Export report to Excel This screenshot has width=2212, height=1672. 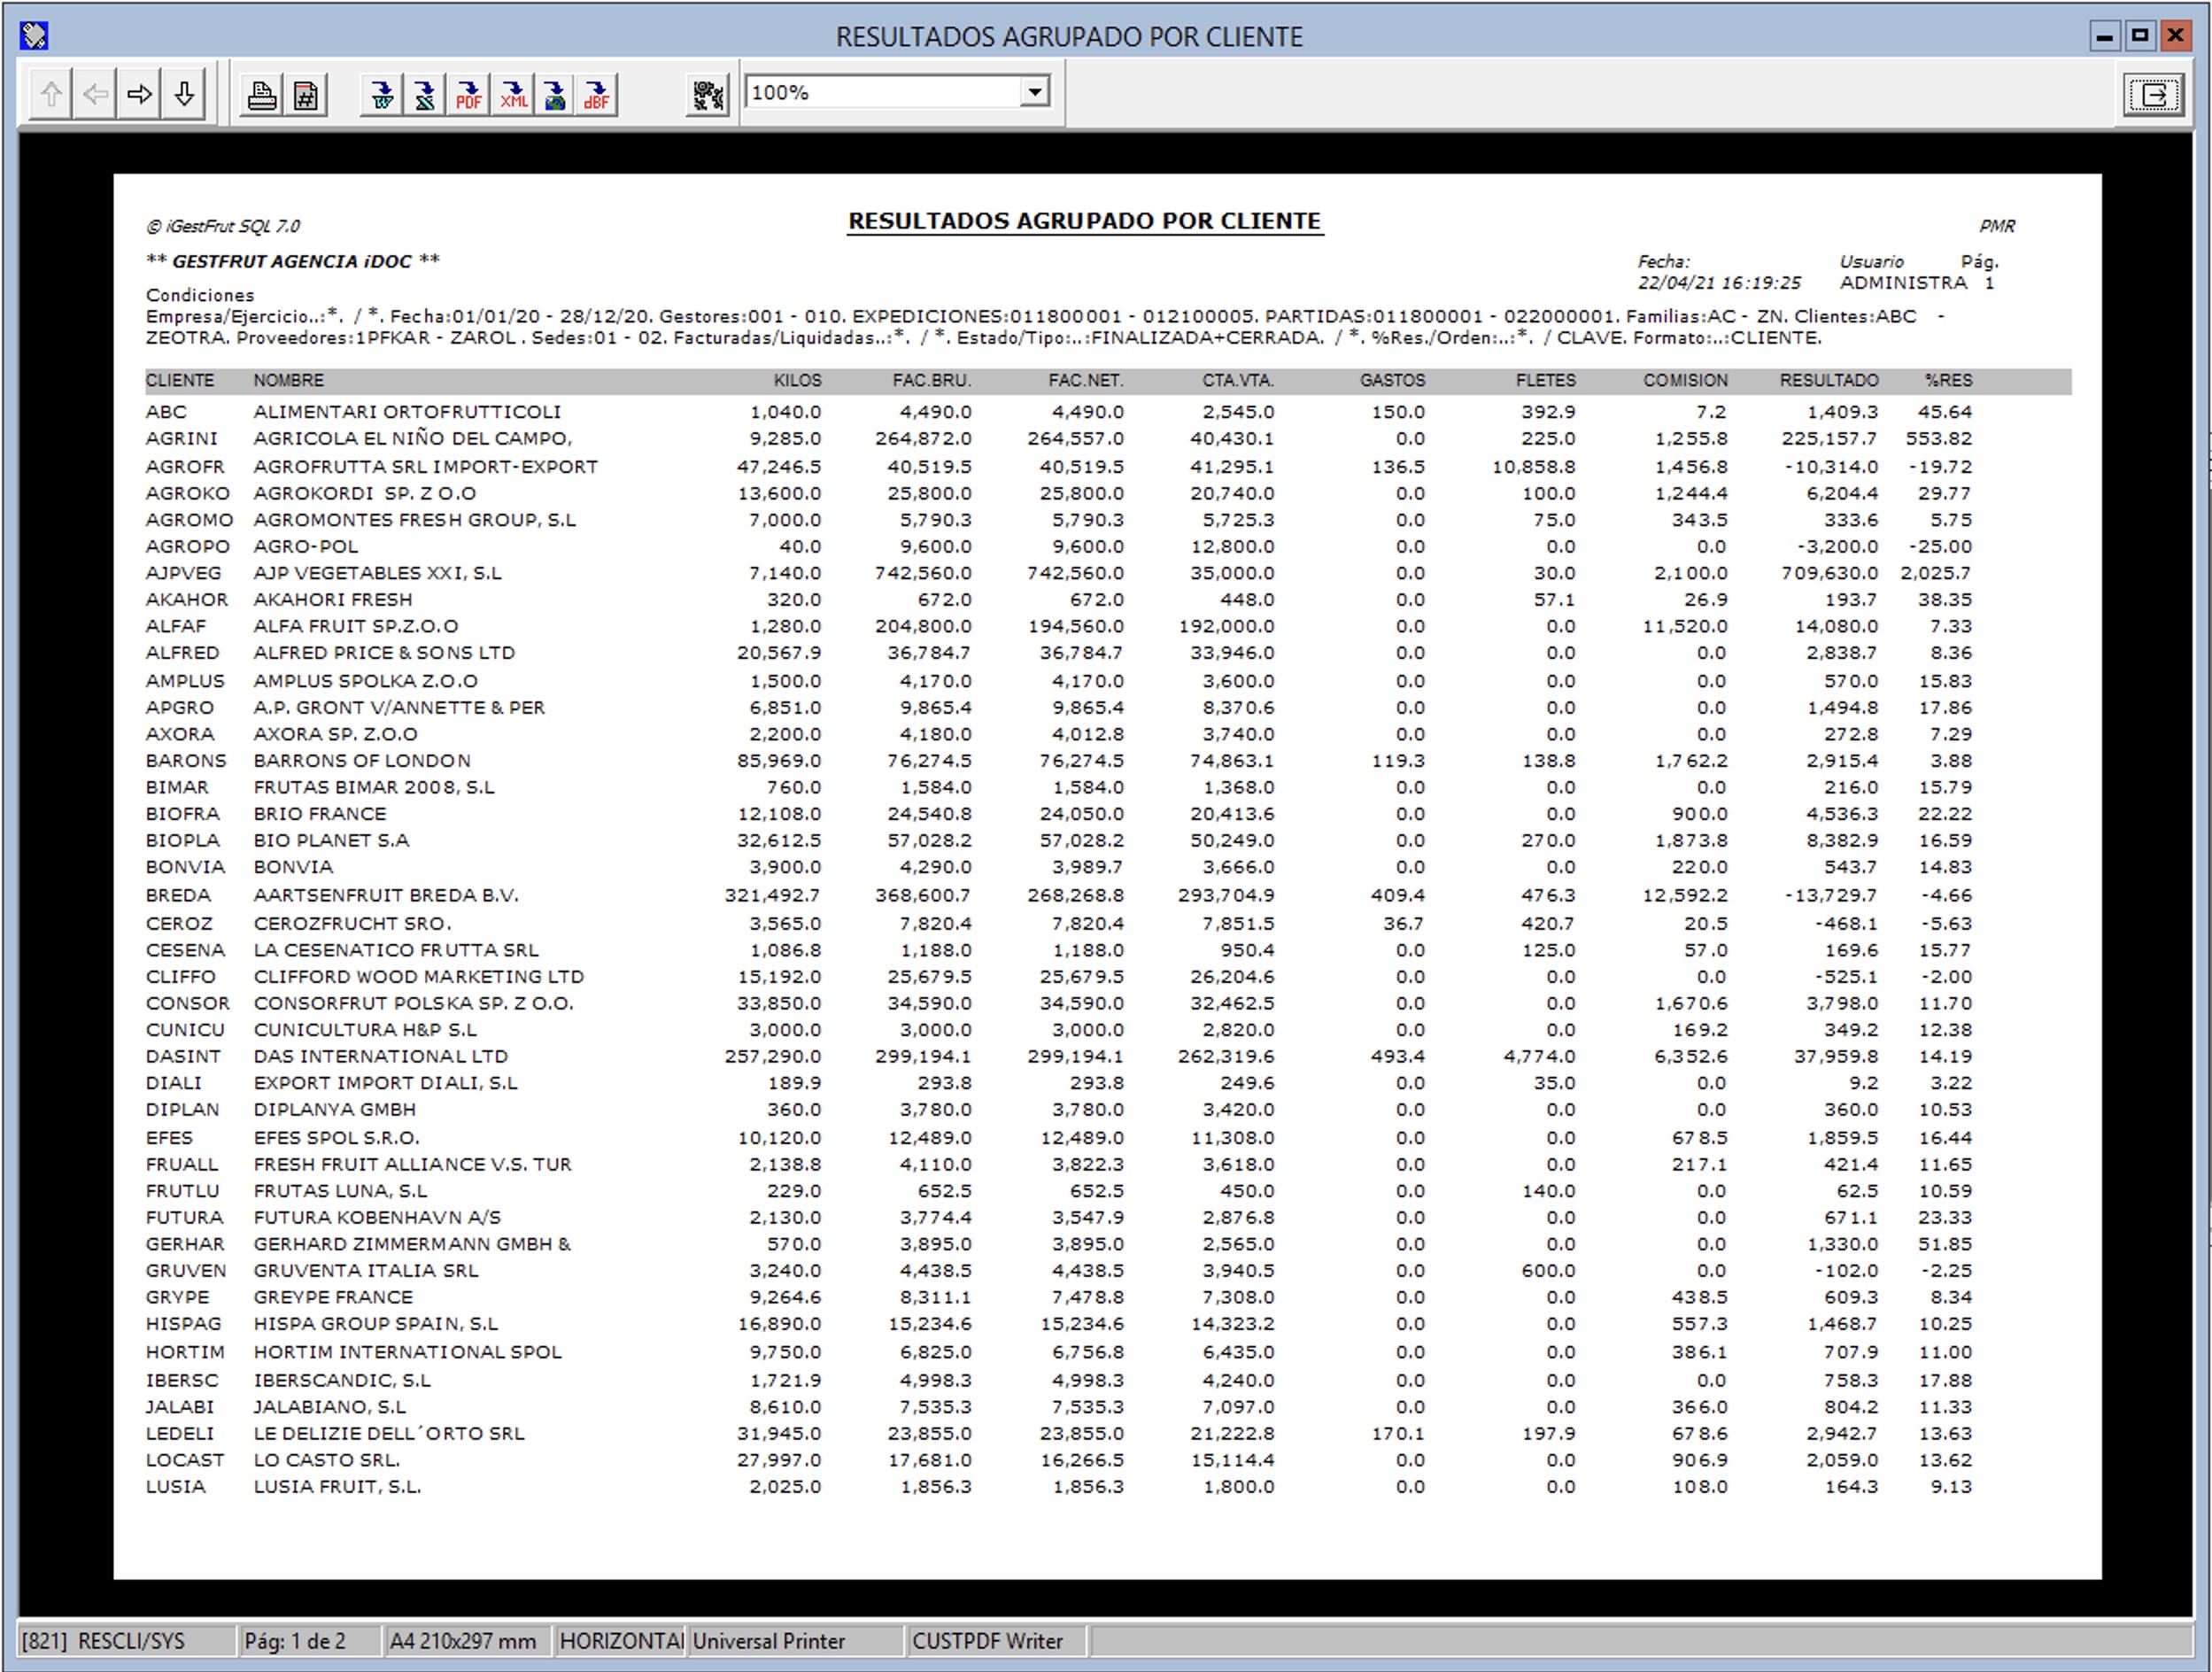(x=425, y=96)
